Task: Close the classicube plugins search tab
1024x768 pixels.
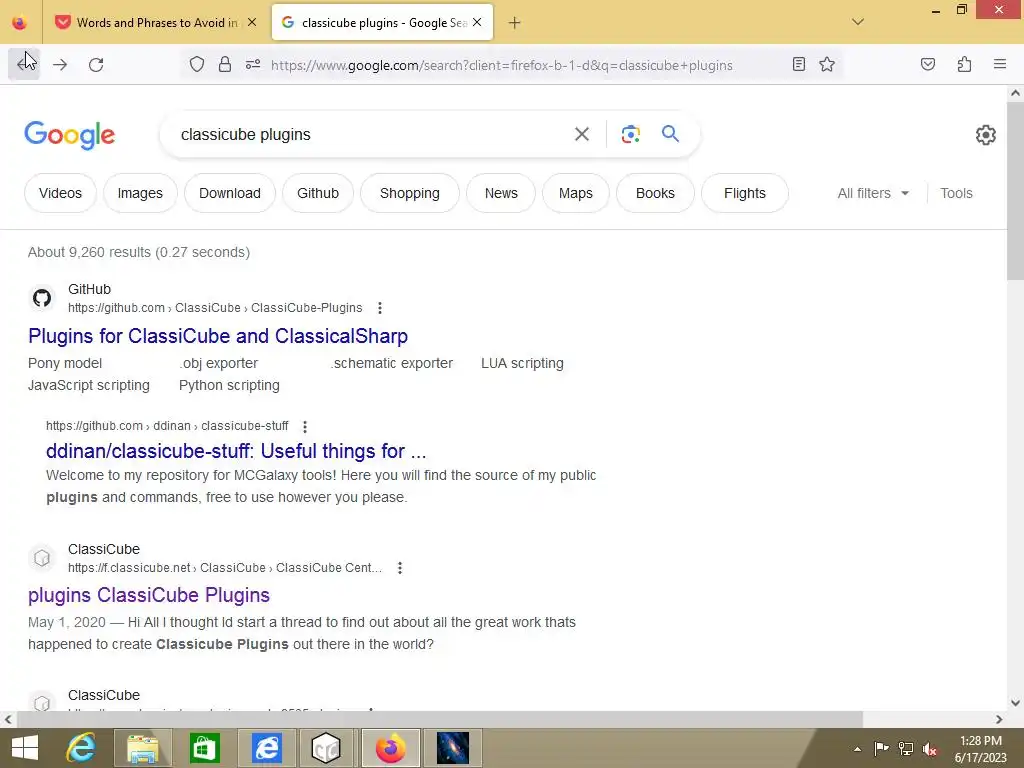Action: pos(477,23)
